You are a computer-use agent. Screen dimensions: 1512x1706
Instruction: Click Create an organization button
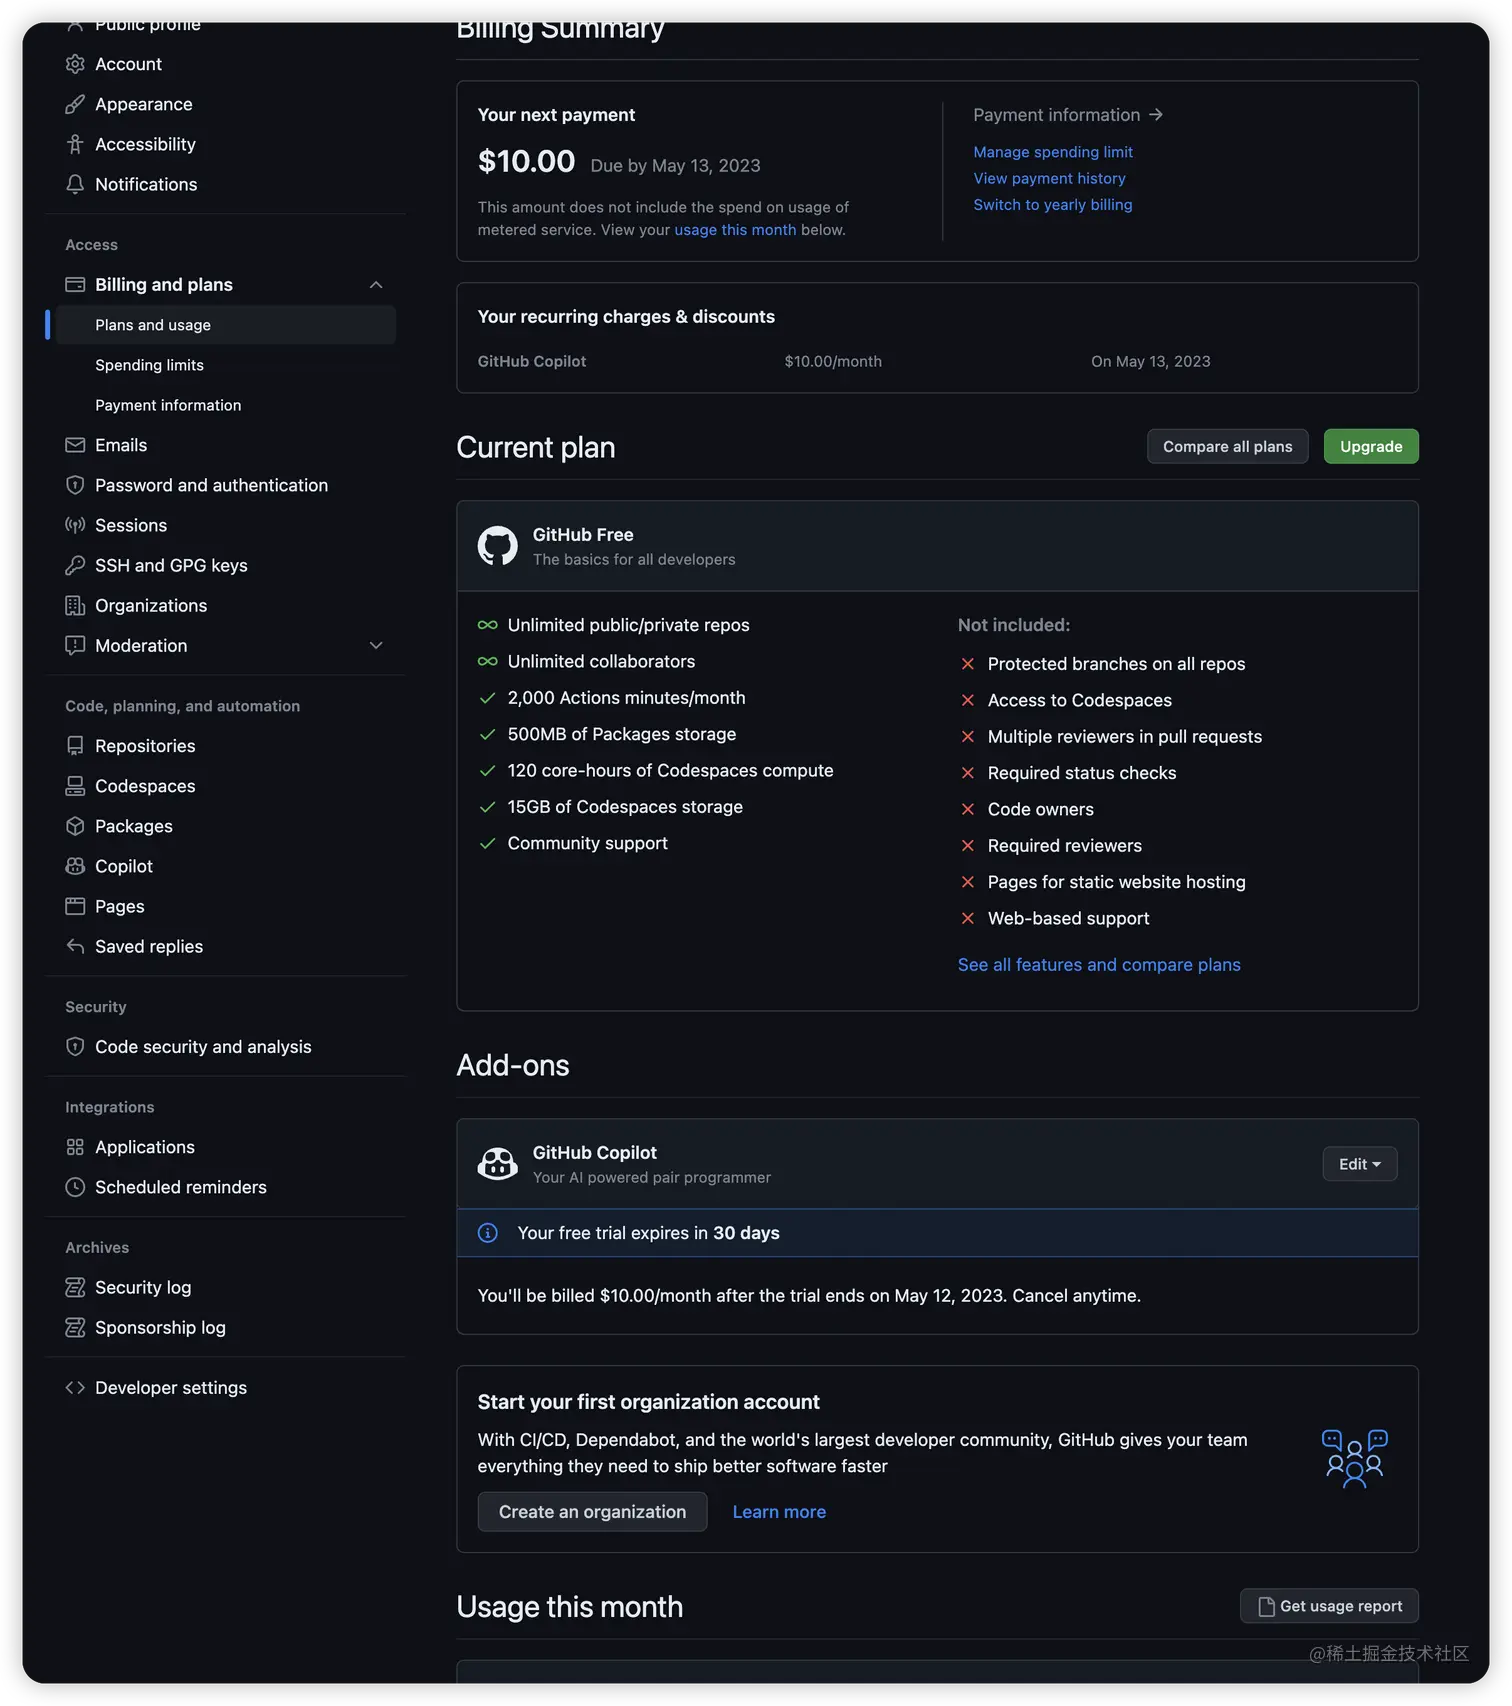[592, 1512]
